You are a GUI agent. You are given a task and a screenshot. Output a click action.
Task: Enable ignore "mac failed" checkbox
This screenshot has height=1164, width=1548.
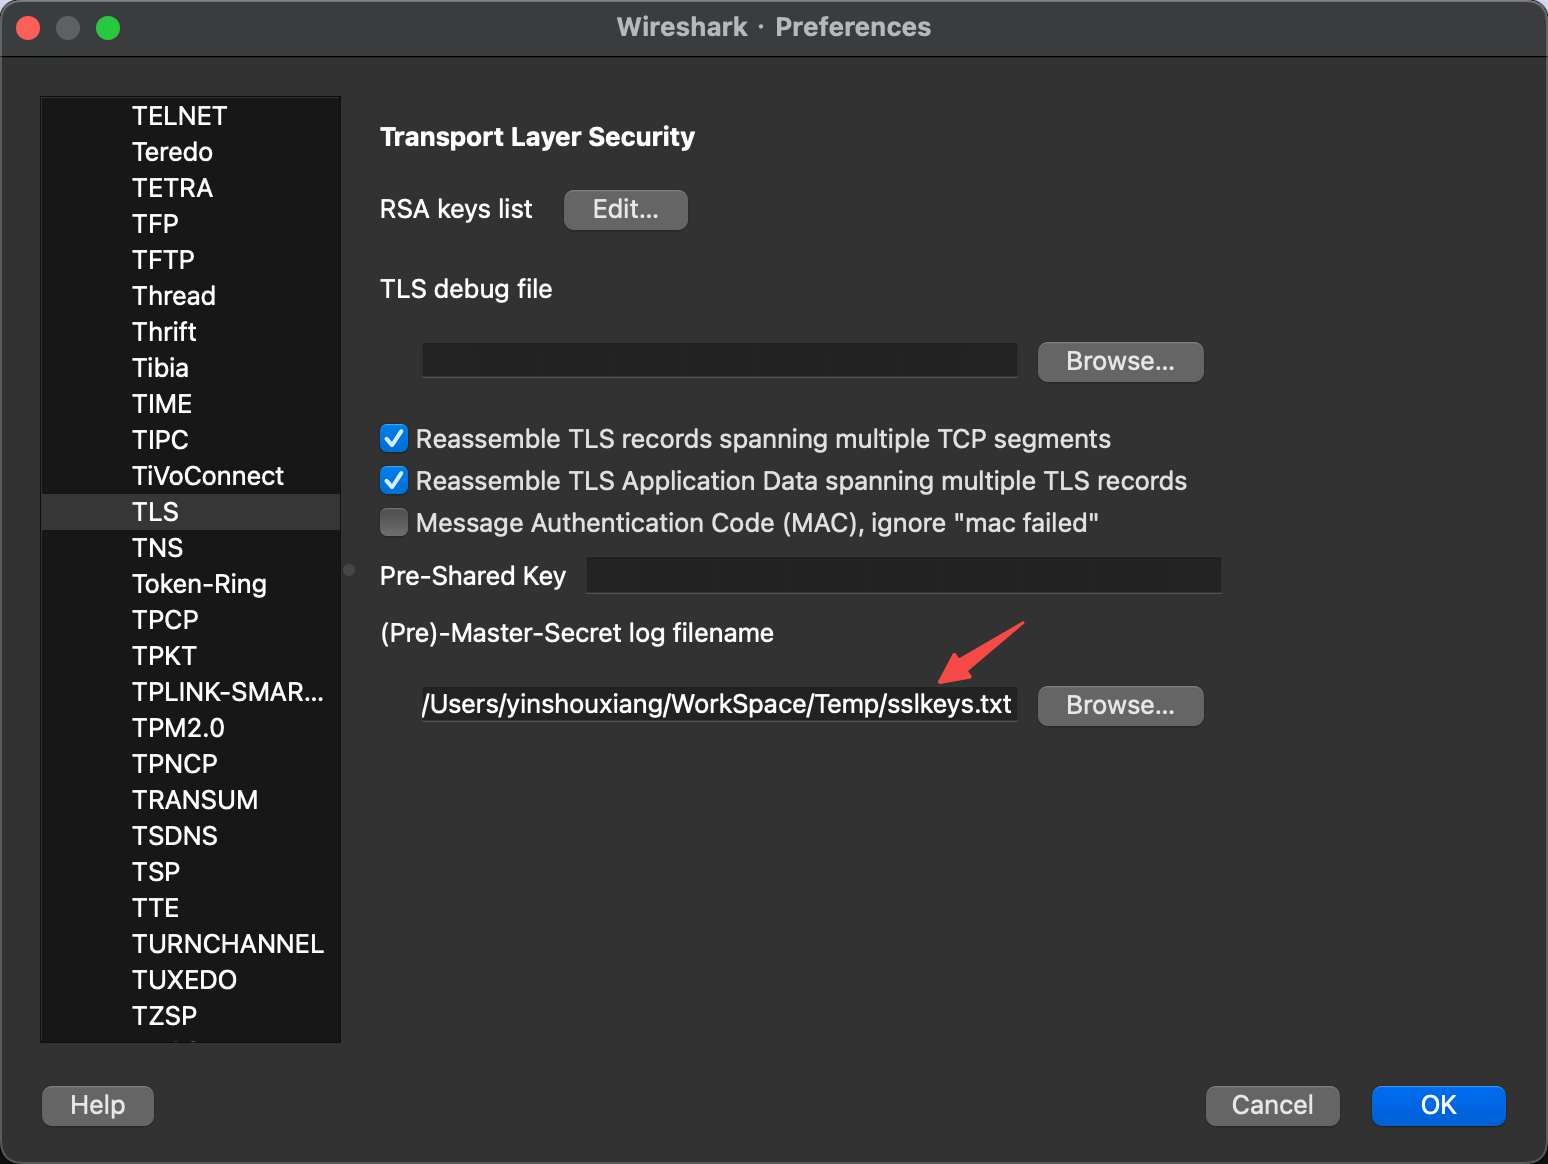[394, 523]
